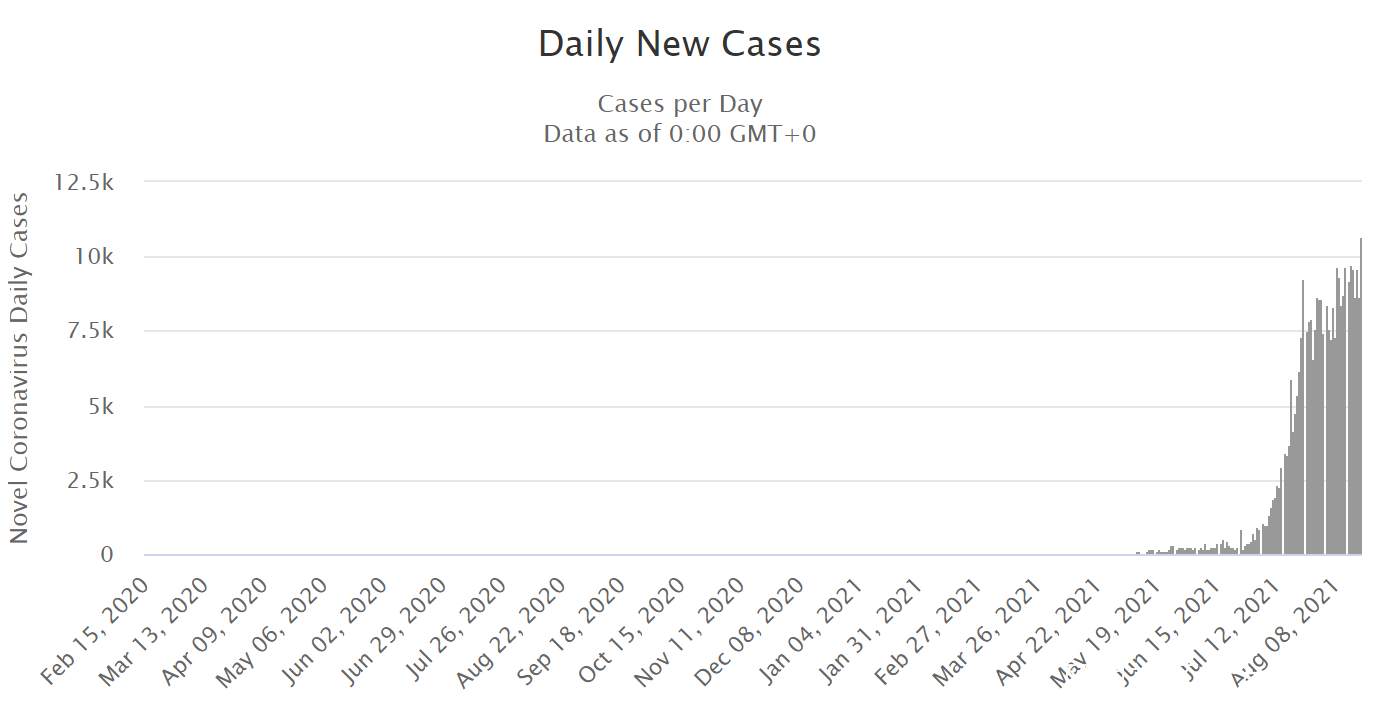Click the "Daily New Cases" chart title
Screen dimensions: 1380x712
679,45
